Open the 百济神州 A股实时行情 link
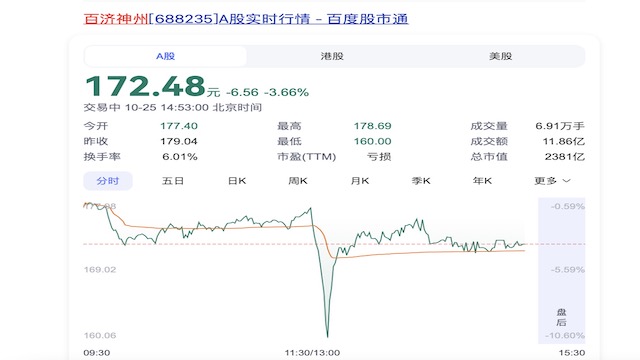 246,19
